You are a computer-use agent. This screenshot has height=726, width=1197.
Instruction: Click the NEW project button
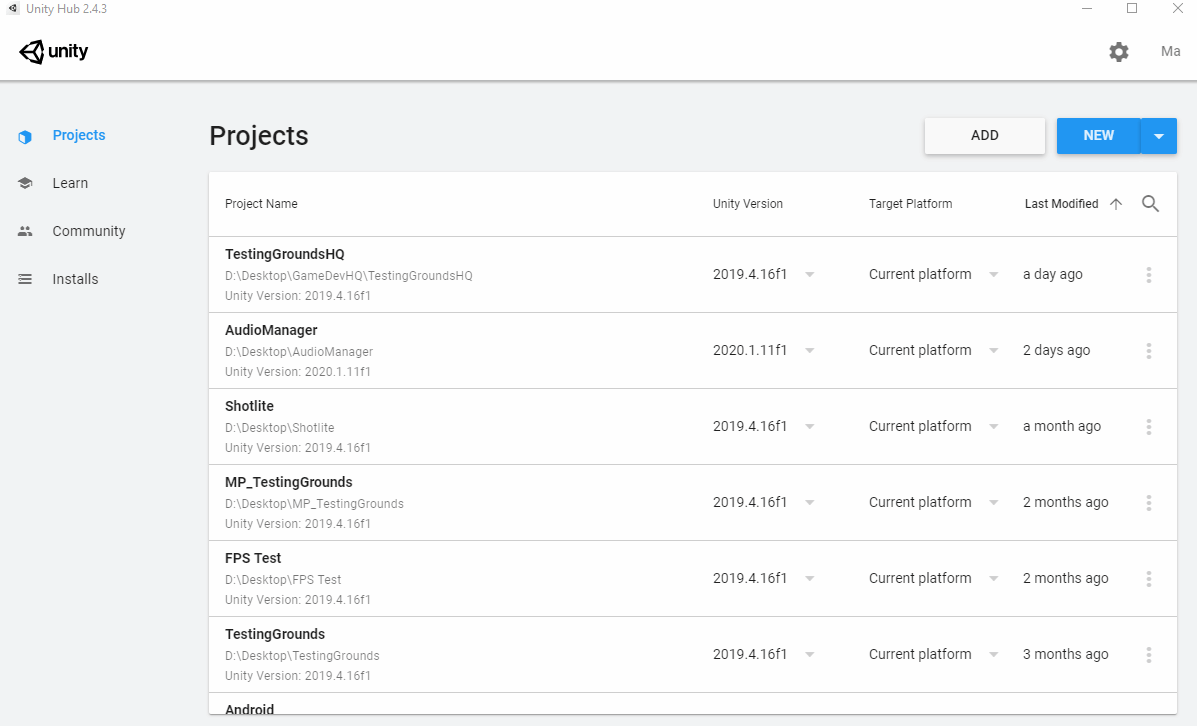1098,136
